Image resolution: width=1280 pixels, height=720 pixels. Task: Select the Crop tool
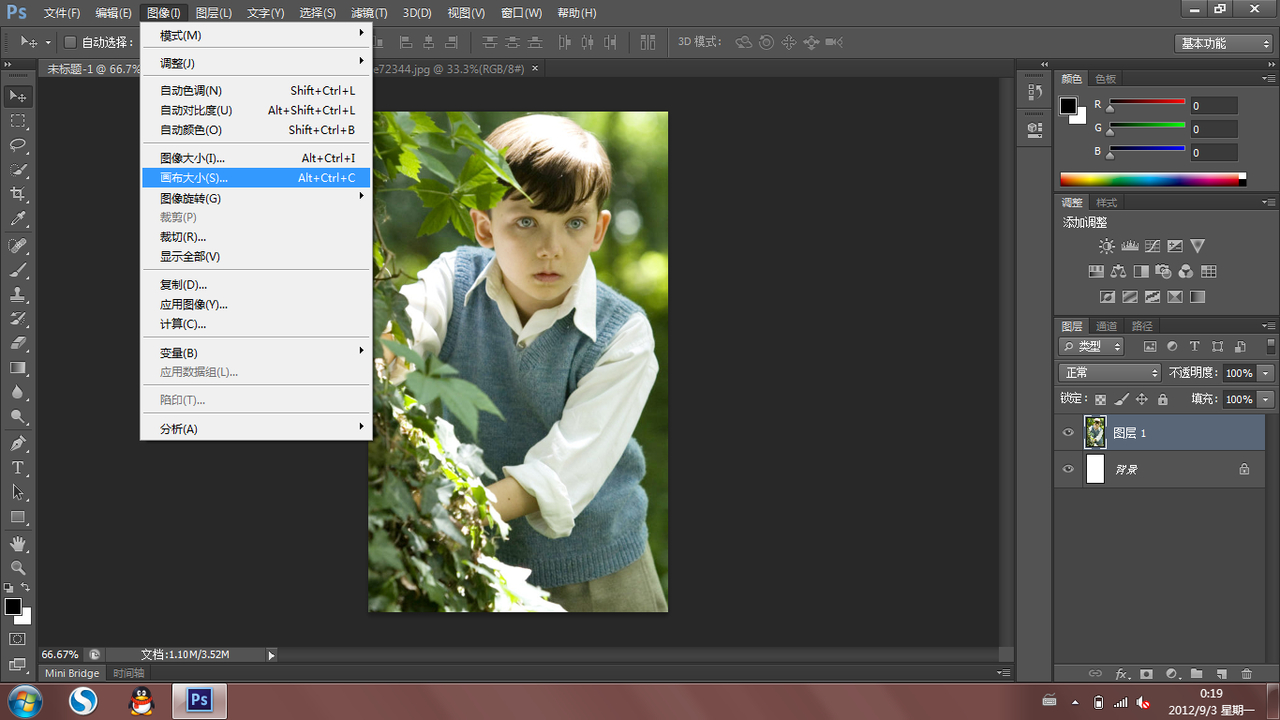click(x=18, y=194)
